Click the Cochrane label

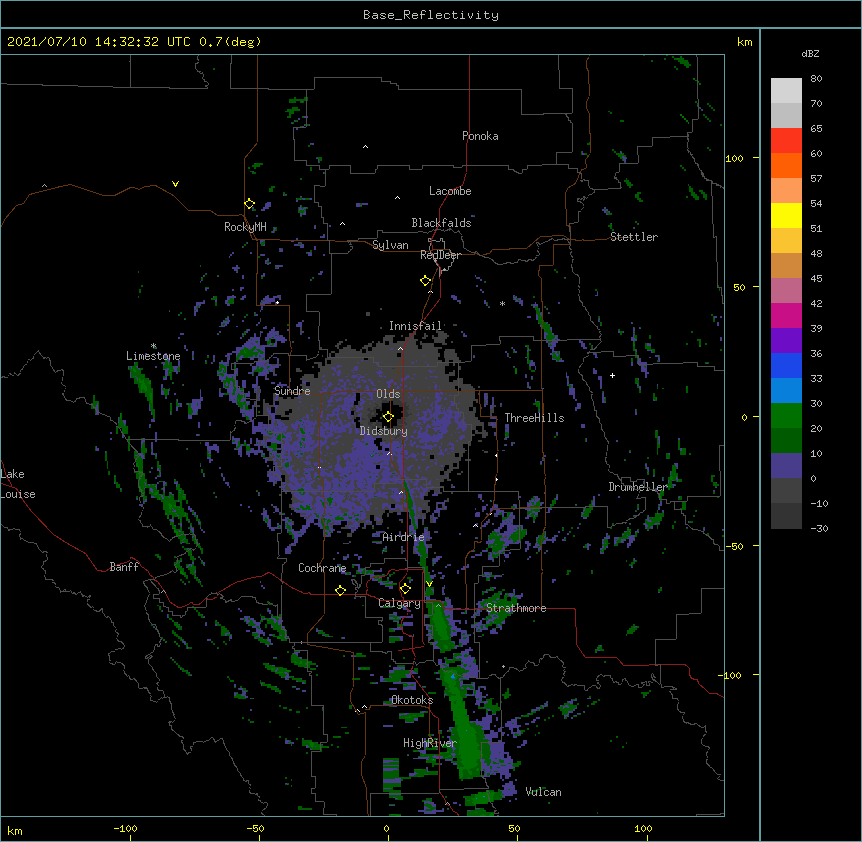click(322, 568)
